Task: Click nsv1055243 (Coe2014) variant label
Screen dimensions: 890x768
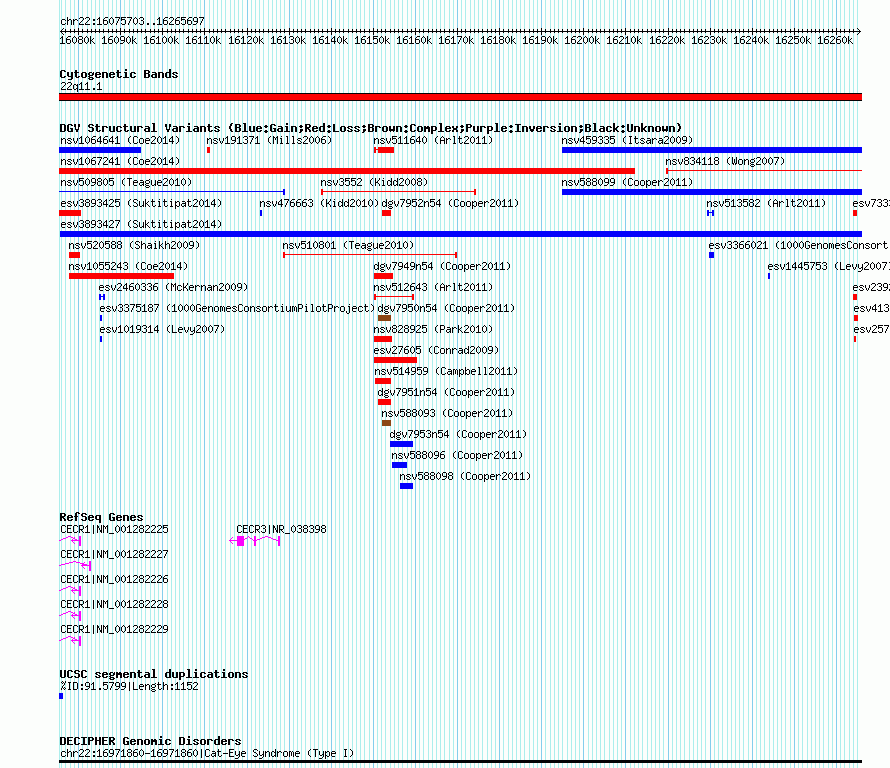Action: pos(128,266)
